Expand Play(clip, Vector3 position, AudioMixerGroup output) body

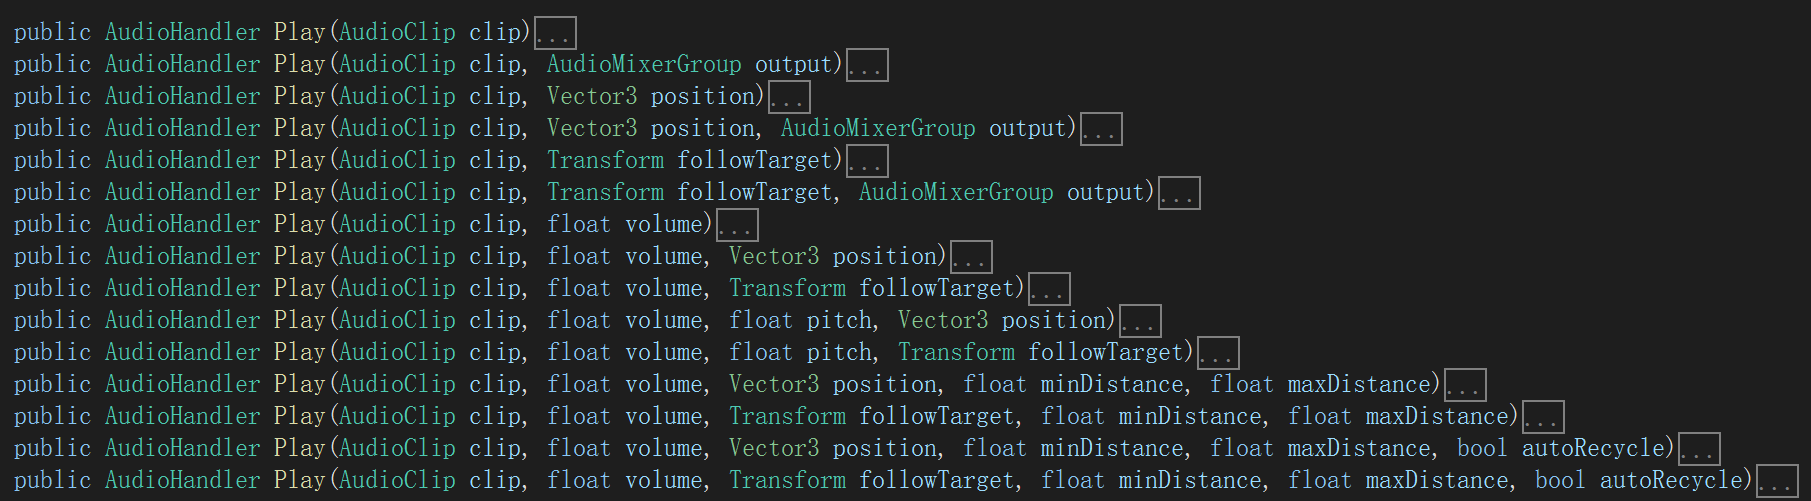[1101, 130]
